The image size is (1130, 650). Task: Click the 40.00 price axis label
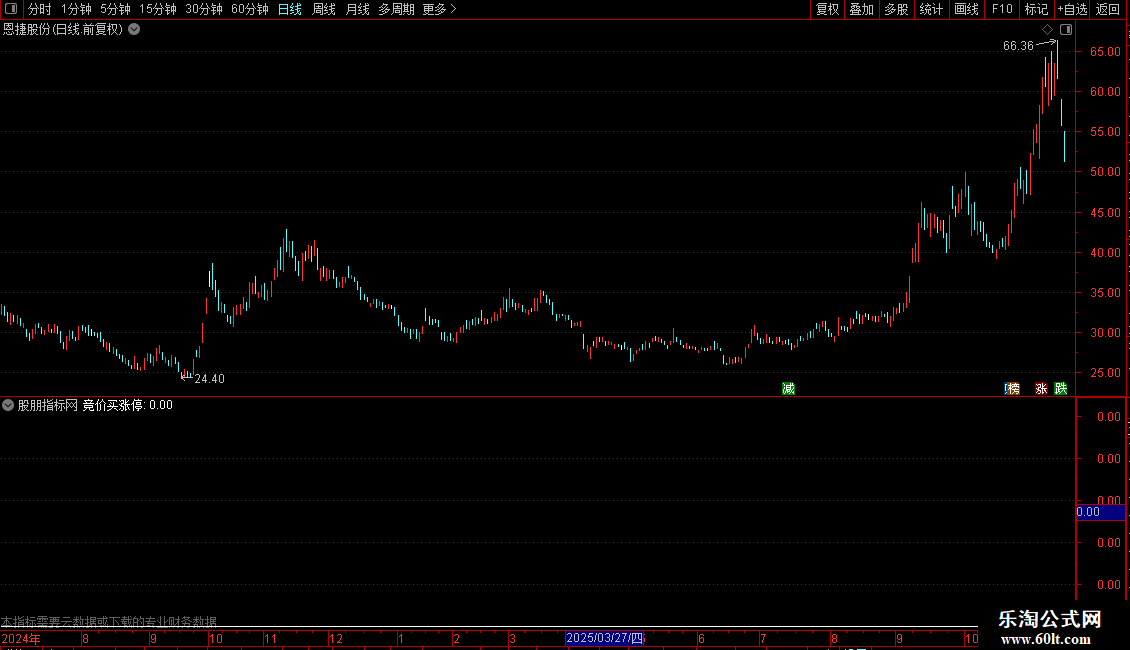(1105, 253)
